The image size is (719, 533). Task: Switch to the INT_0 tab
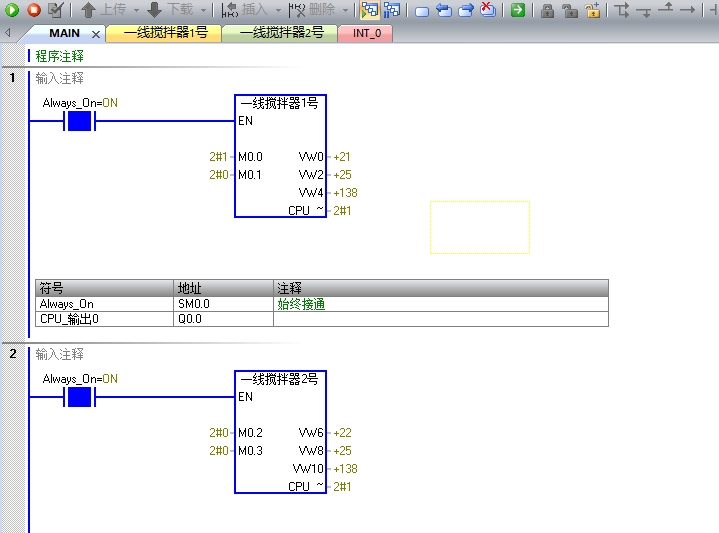point(367,33)
